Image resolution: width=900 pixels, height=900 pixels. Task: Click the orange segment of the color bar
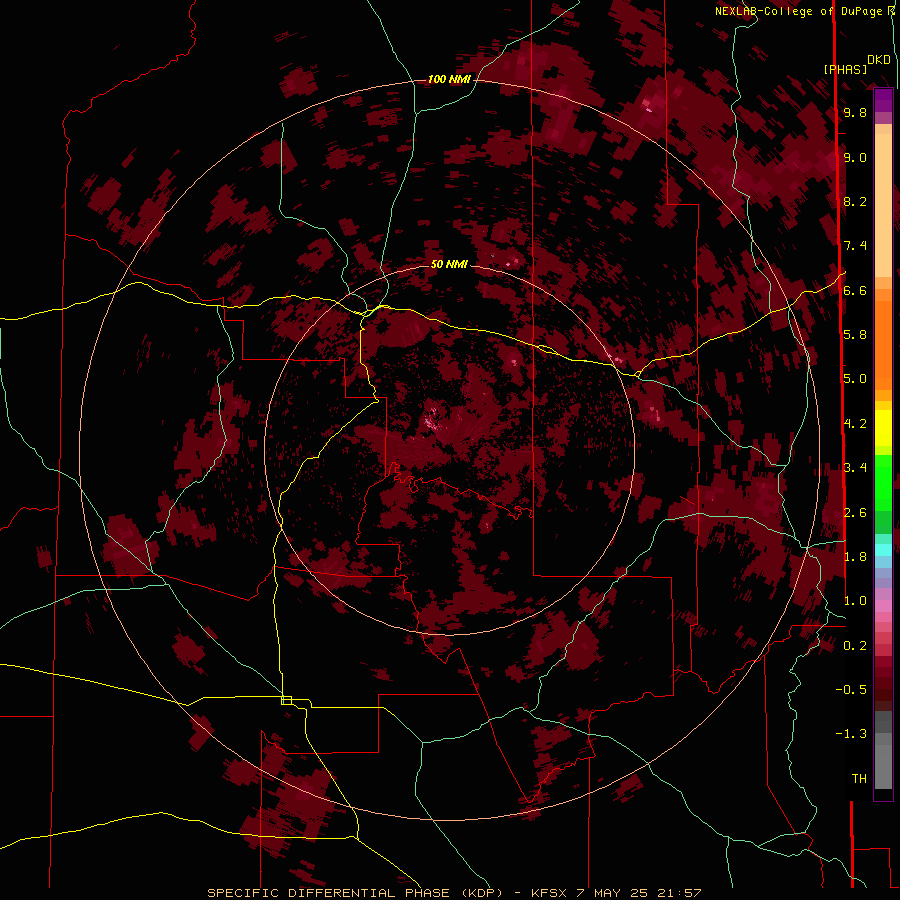[x=883, y=346]
